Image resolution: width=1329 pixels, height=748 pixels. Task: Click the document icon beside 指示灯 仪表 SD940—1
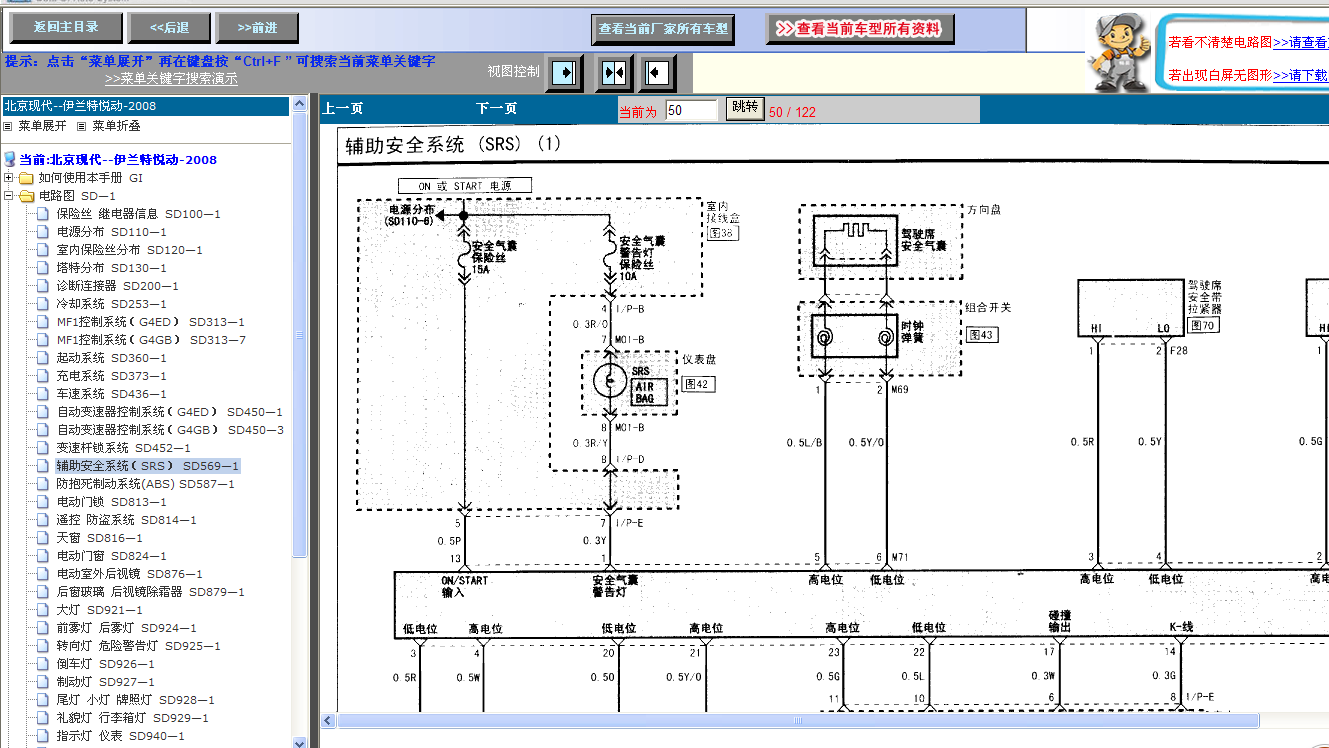click(42, 736)
